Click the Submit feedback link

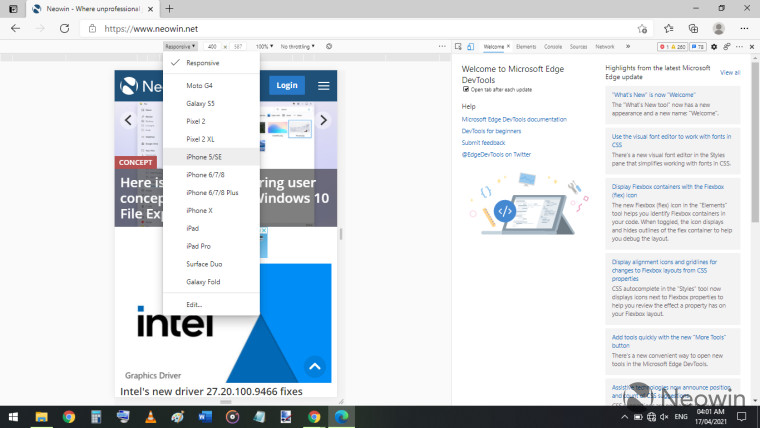483,143
